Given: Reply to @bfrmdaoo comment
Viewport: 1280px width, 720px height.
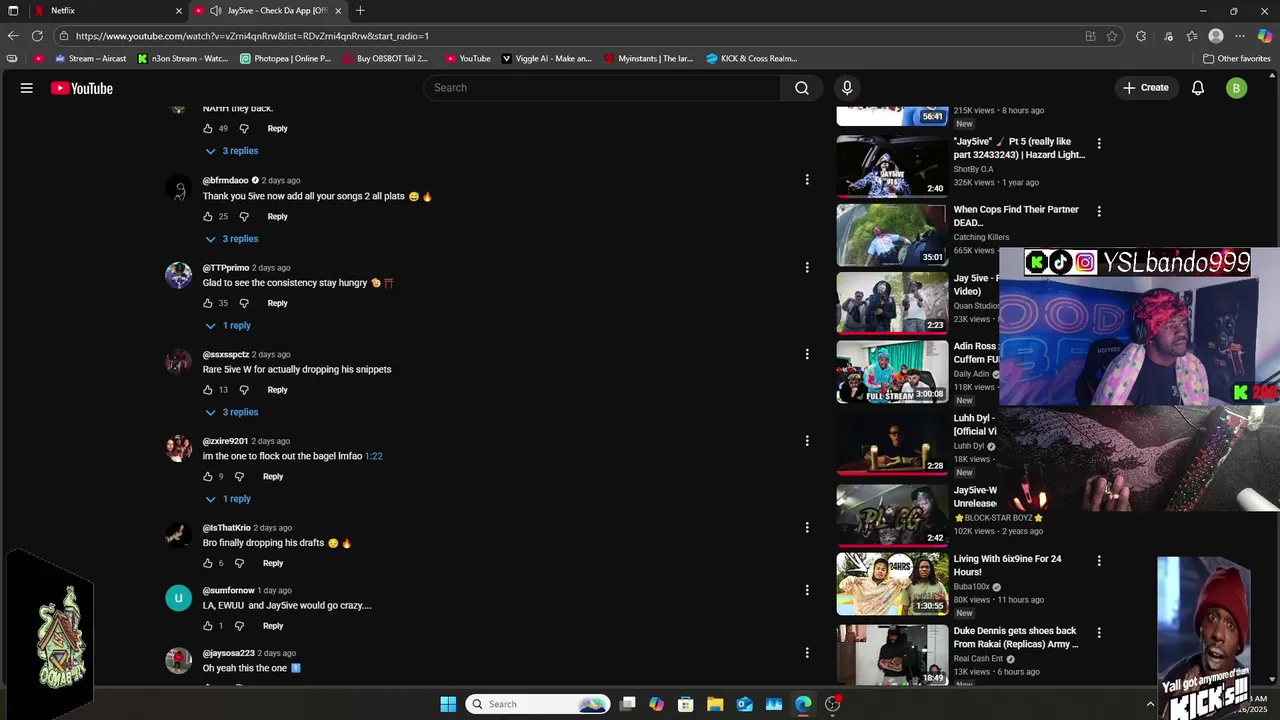Looking at the screenshot, I should (x=277, y=216).
